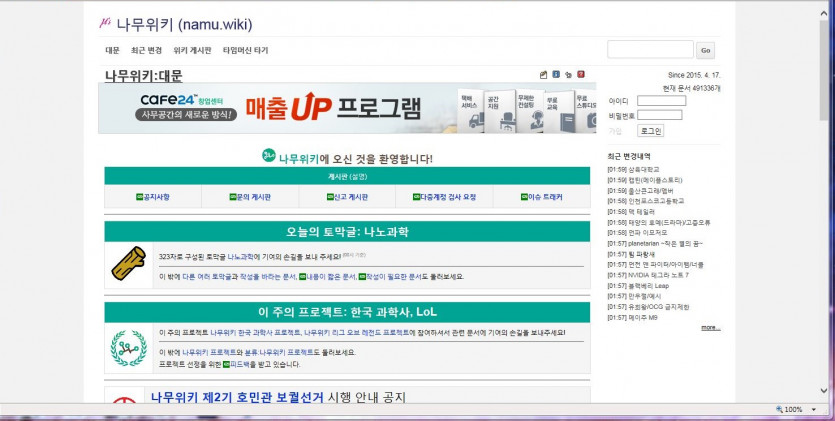Screen dimensions: 835x421
Task: Click the blue icon in the document toolbar
Action: 556,74
